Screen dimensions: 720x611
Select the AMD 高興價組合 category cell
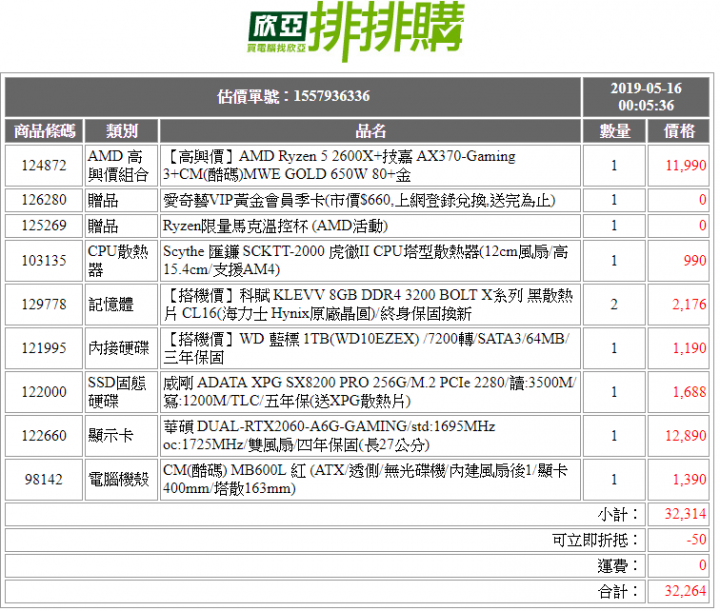122,166
